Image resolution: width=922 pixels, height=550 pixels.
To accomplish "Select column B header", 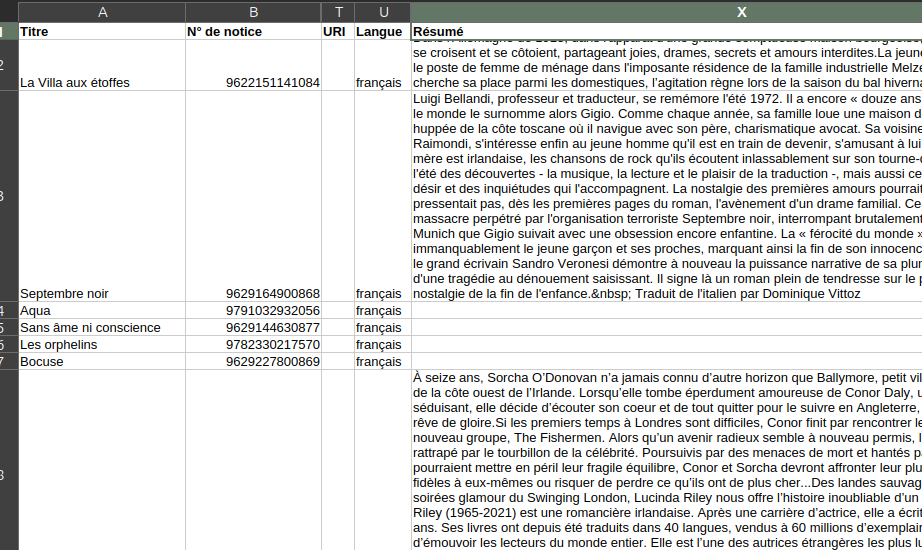I will tap(253, 11).
